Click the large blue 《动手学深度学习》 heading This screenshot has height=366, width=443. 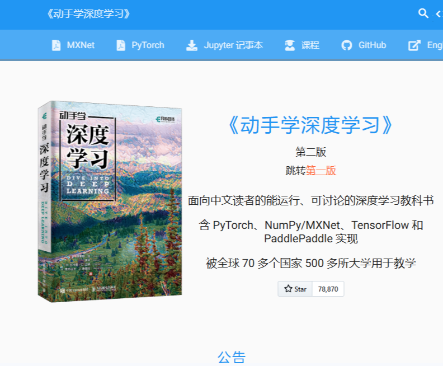pos(311,125)
